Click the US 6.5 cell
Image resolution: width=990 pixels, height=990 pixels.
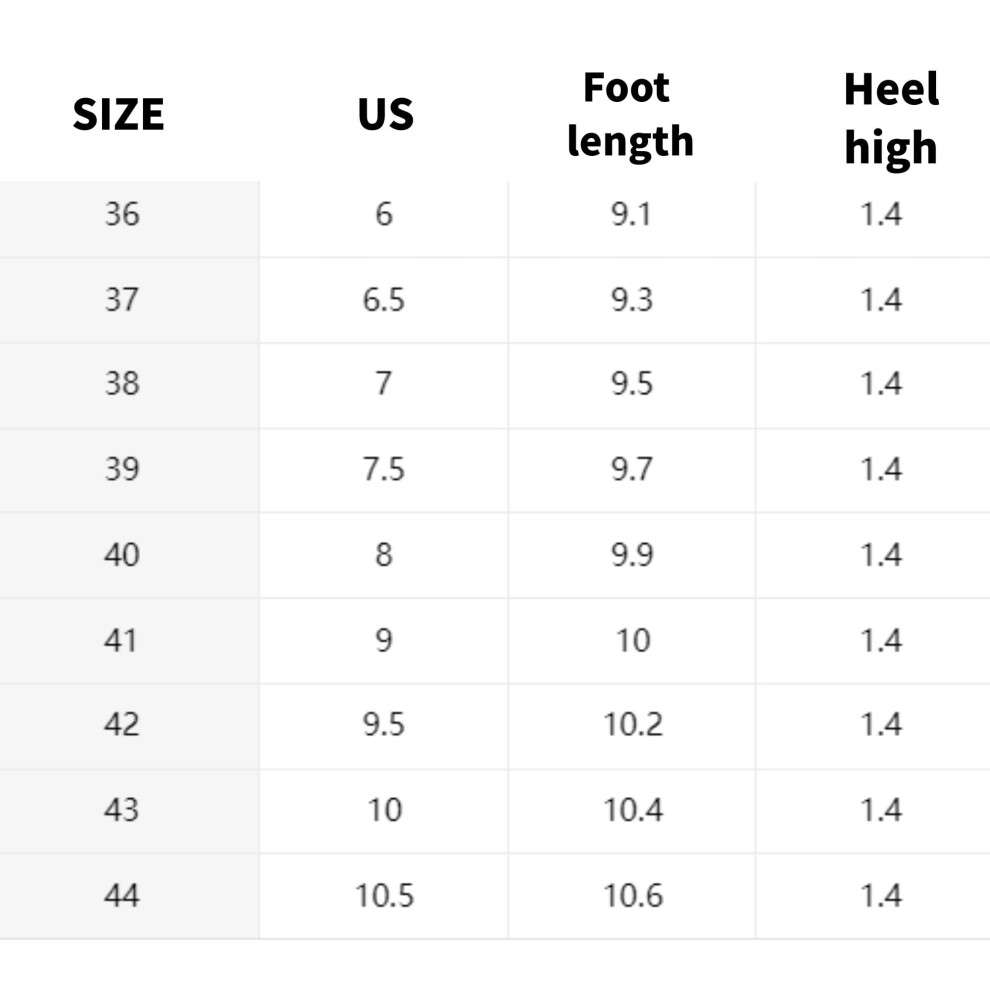[384, 301]
